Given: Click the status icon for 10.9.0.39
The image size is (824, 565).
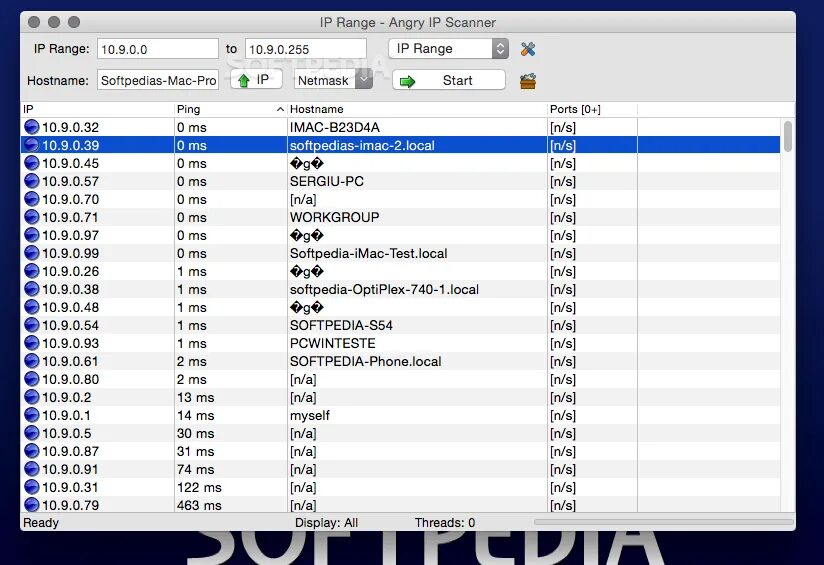Looking at the screenshot, I should pos(32,145).
